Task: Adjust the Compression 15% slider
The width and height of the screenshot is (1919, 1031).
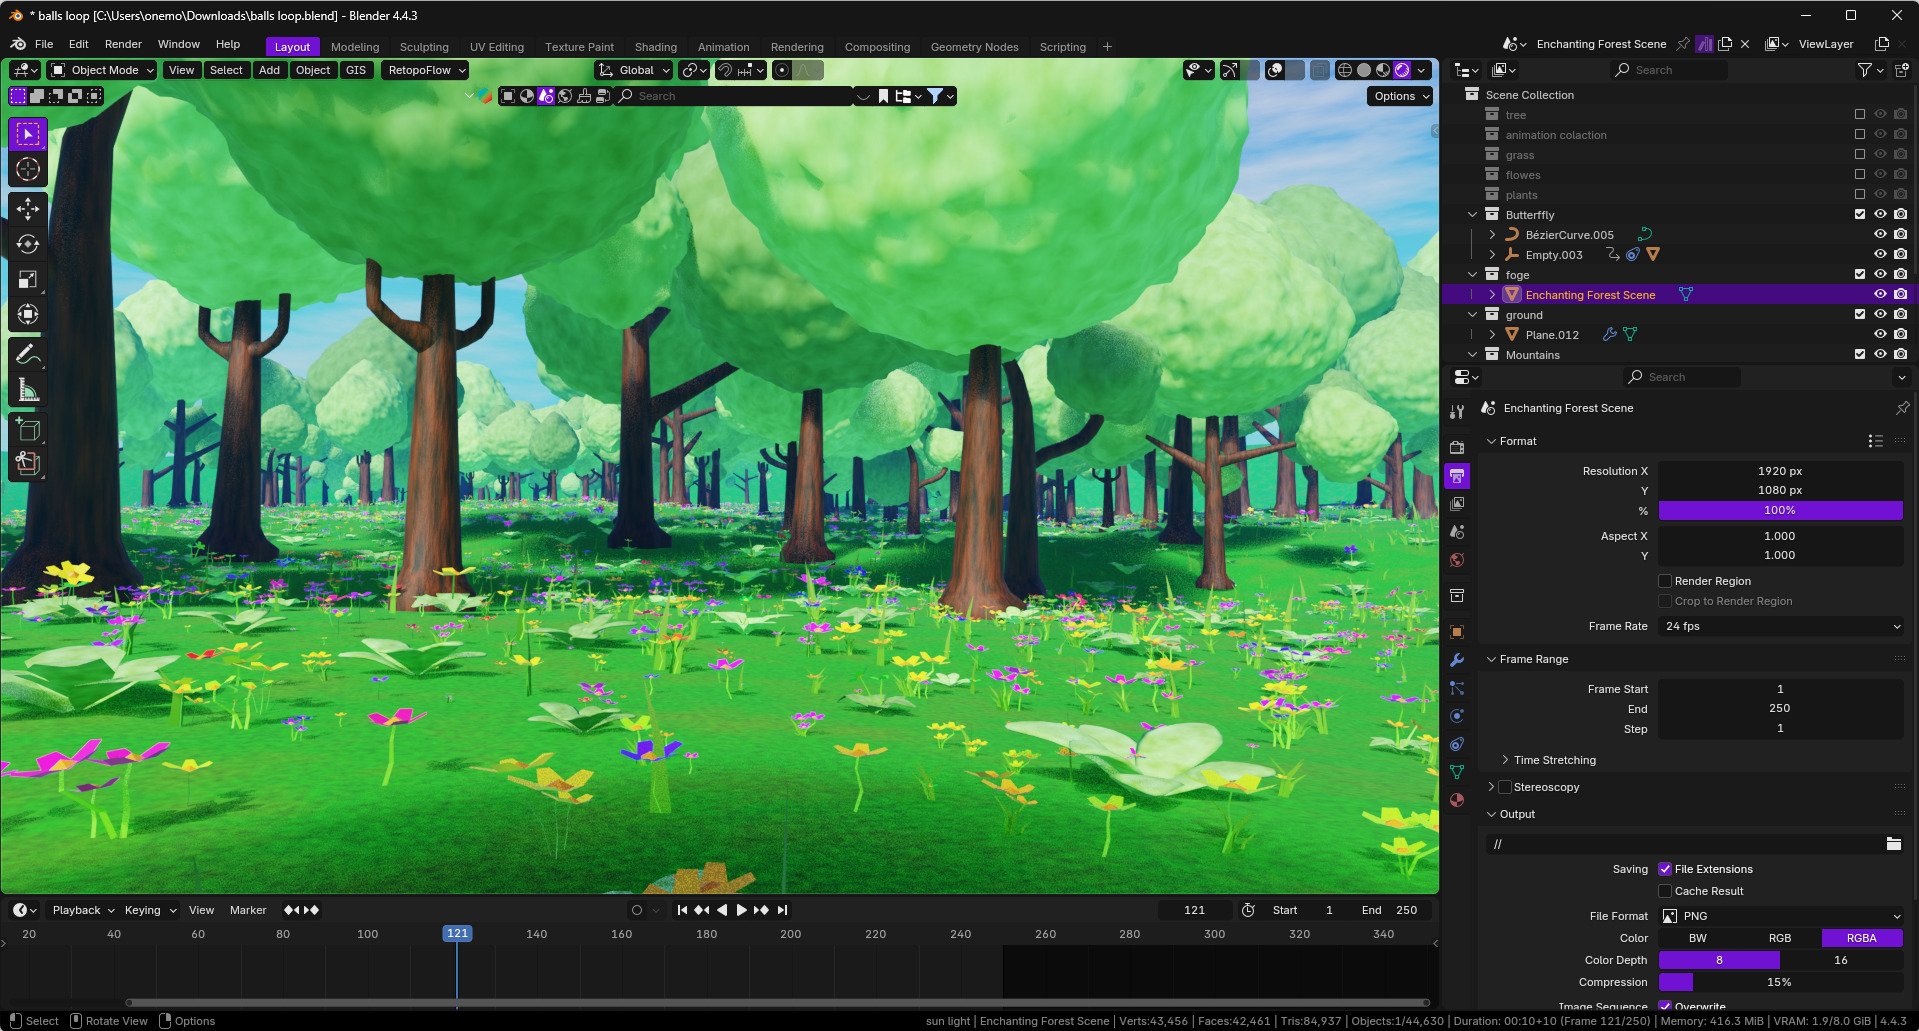Action: tap(1780, 982)
